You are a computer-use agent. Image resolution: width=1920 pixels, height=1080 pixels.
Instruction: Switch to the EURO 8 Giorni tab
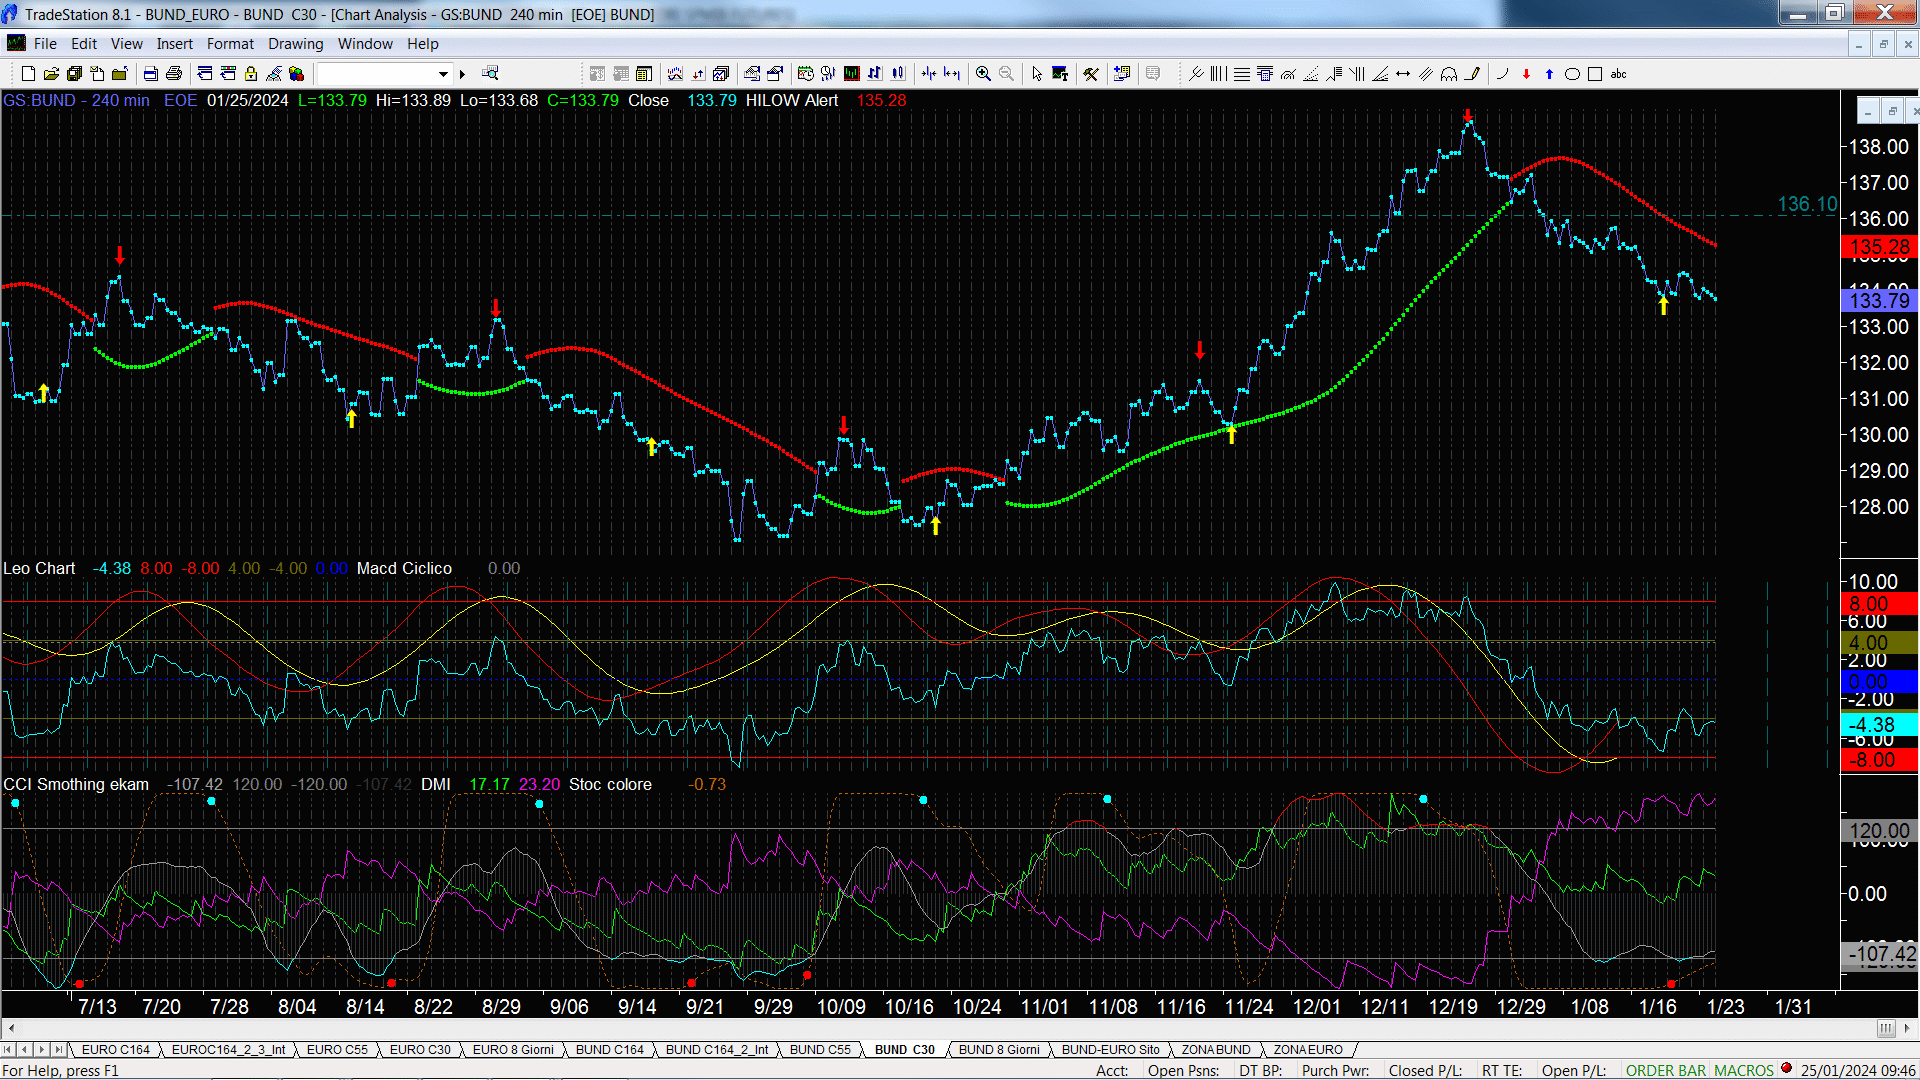click(x=513, y=1050)
